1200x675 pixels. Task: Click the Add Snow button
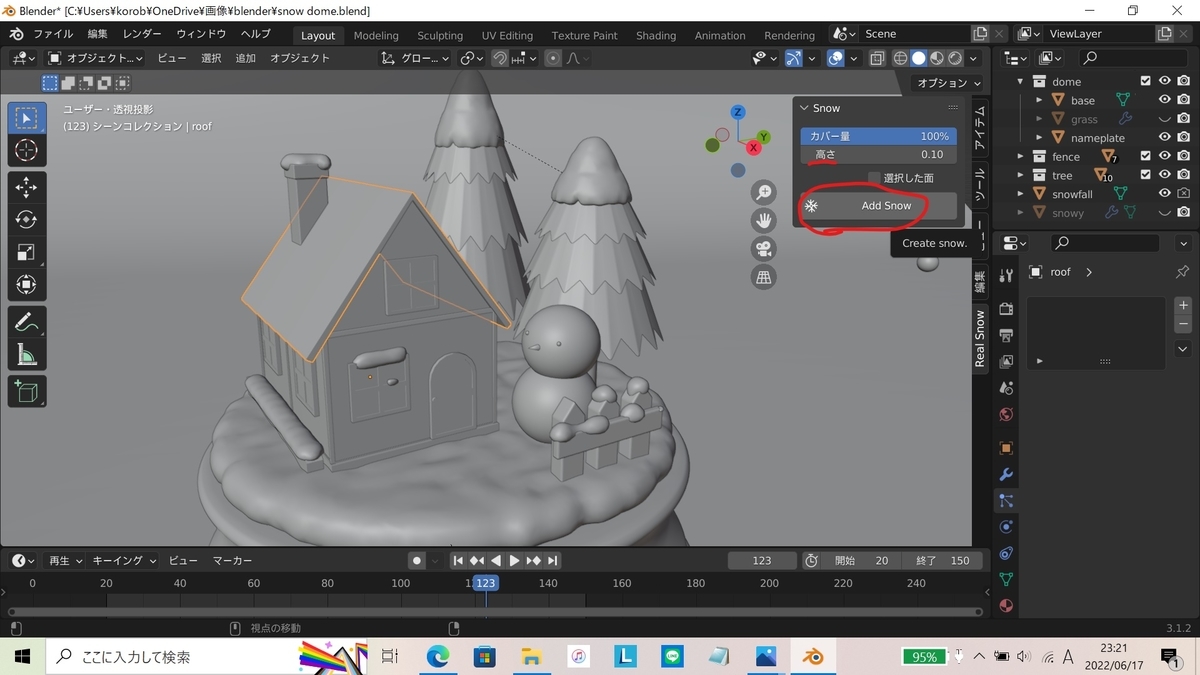click(878, 206)
